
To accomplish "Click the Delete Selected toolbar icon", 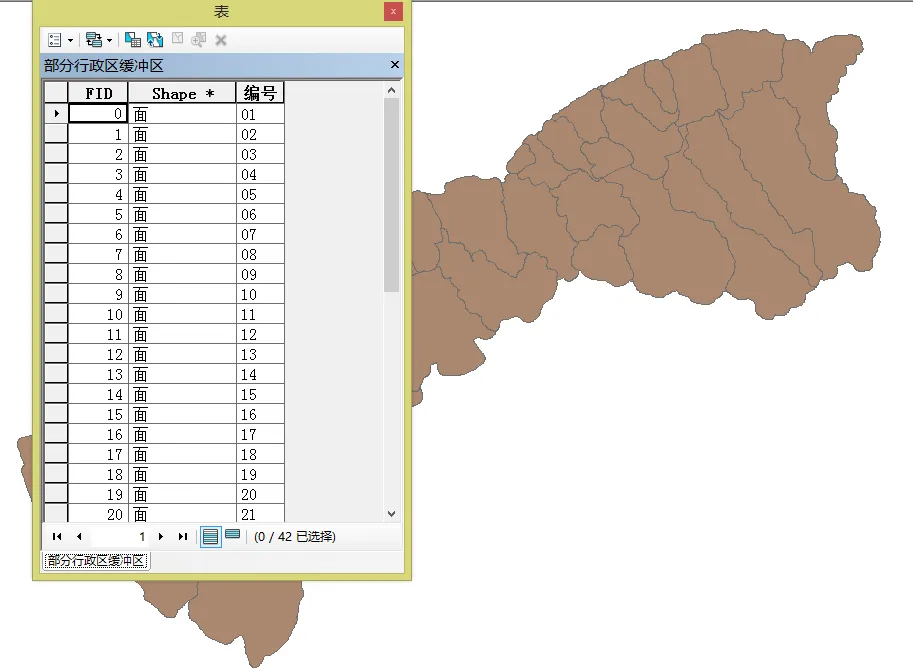I will pyautogui.click(x=220, y=40).
